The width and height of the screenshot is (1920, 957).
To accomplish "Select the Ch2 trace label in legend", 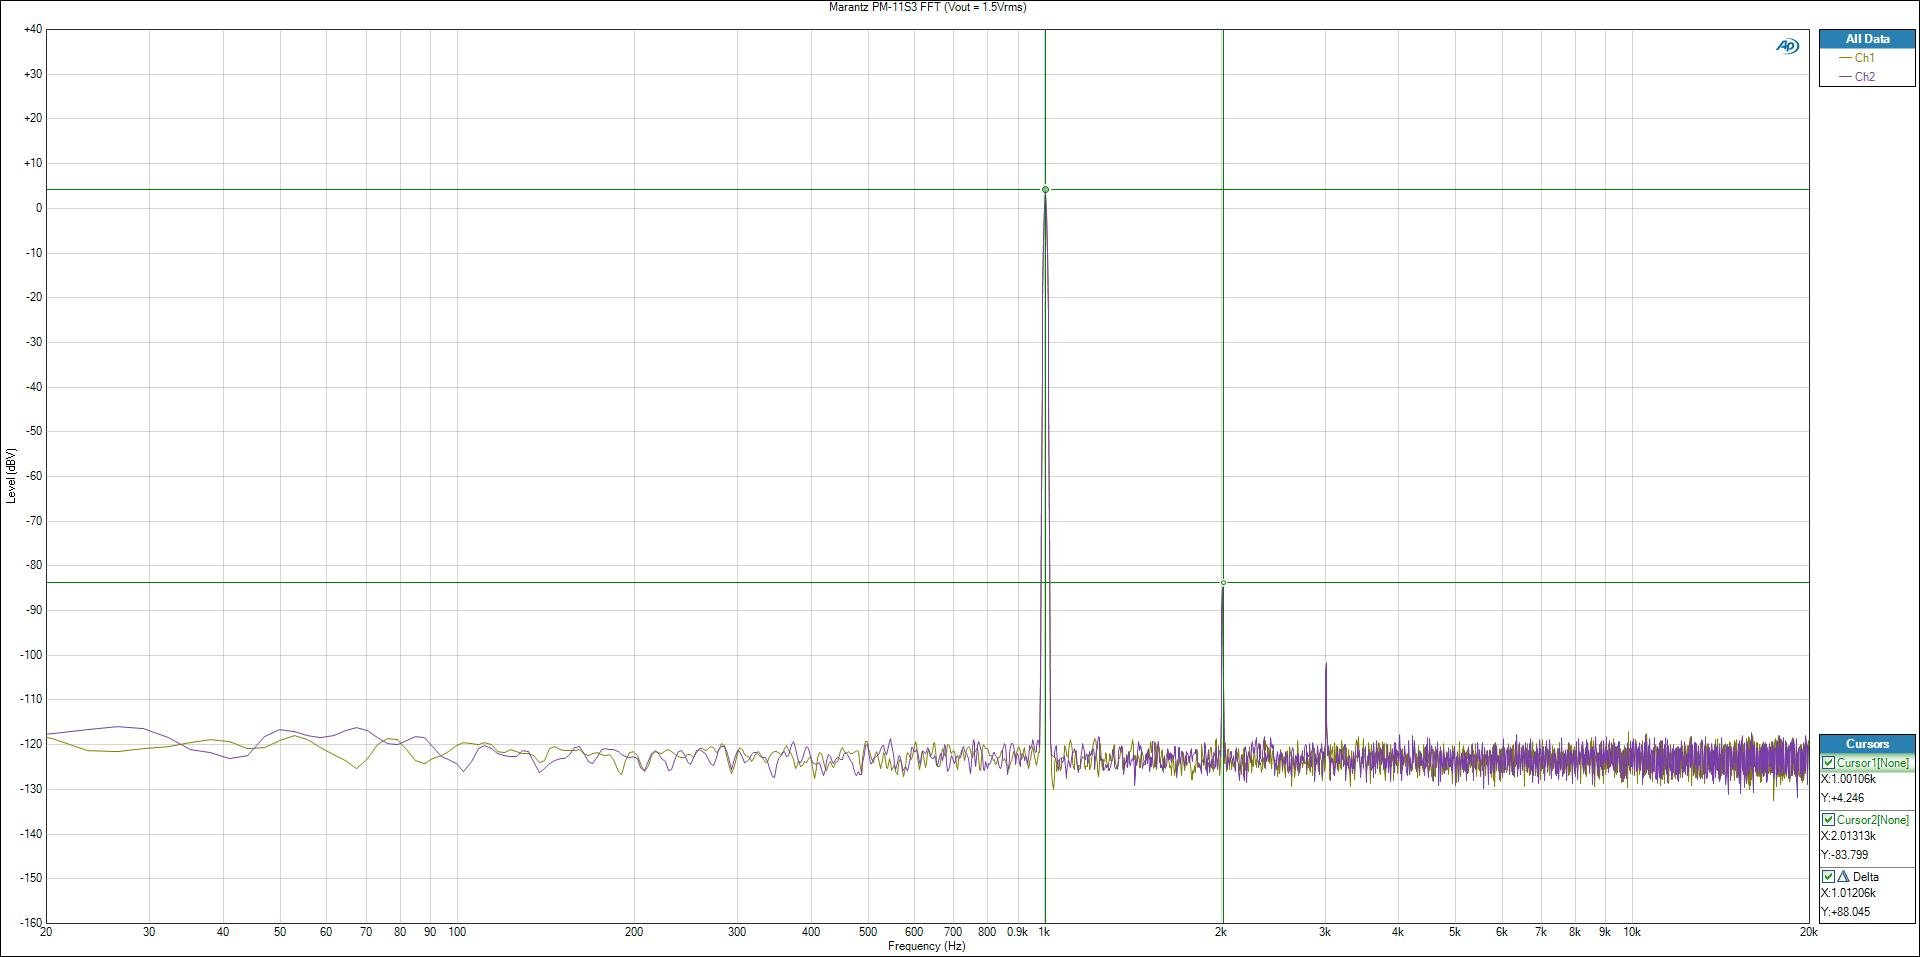I will pyautogui.click(x=1865, y=77).
